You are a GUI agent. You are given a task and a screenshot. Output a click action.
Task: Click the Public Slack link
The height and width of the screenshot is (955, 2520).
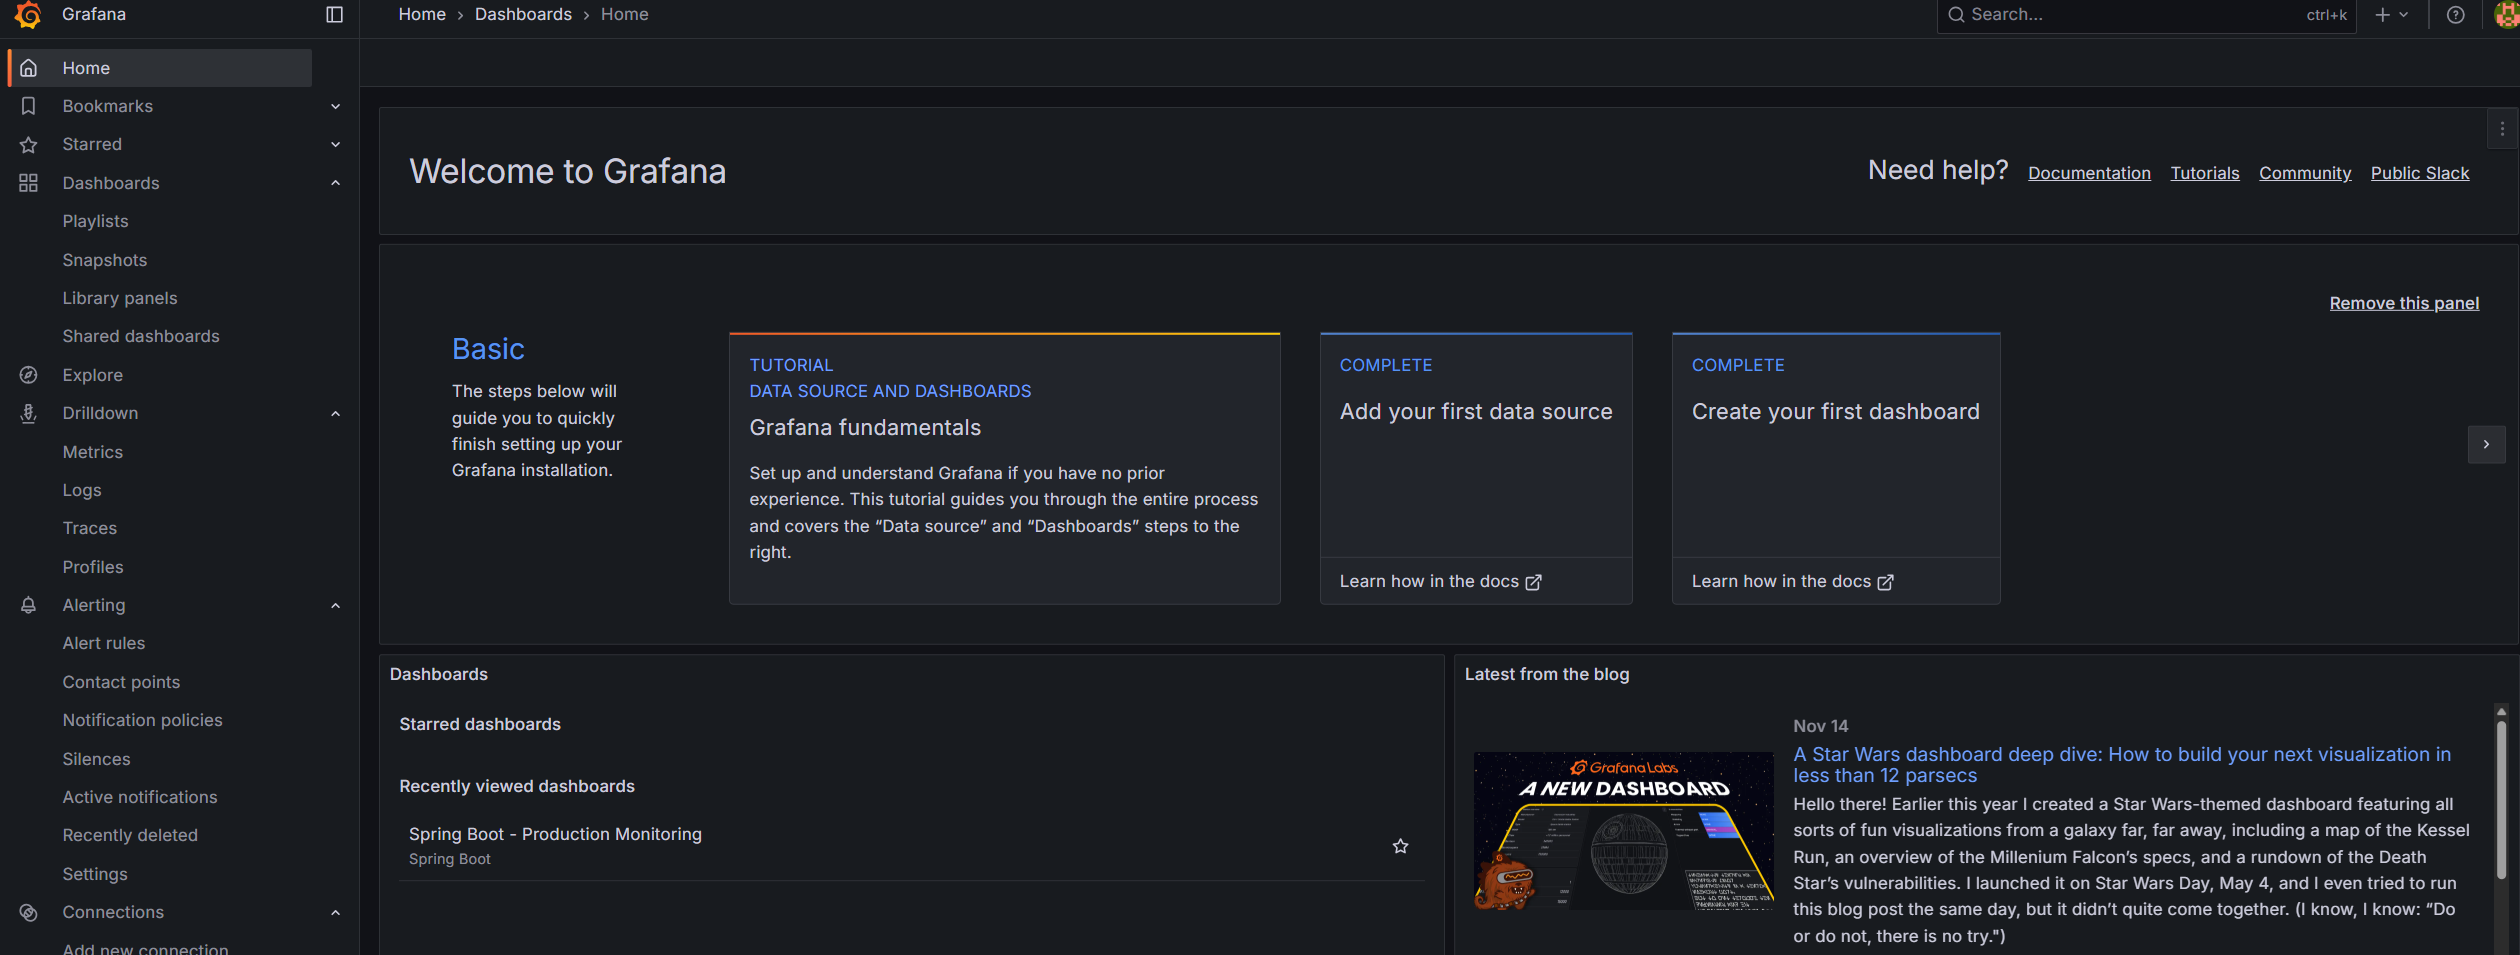[2419, 173]
